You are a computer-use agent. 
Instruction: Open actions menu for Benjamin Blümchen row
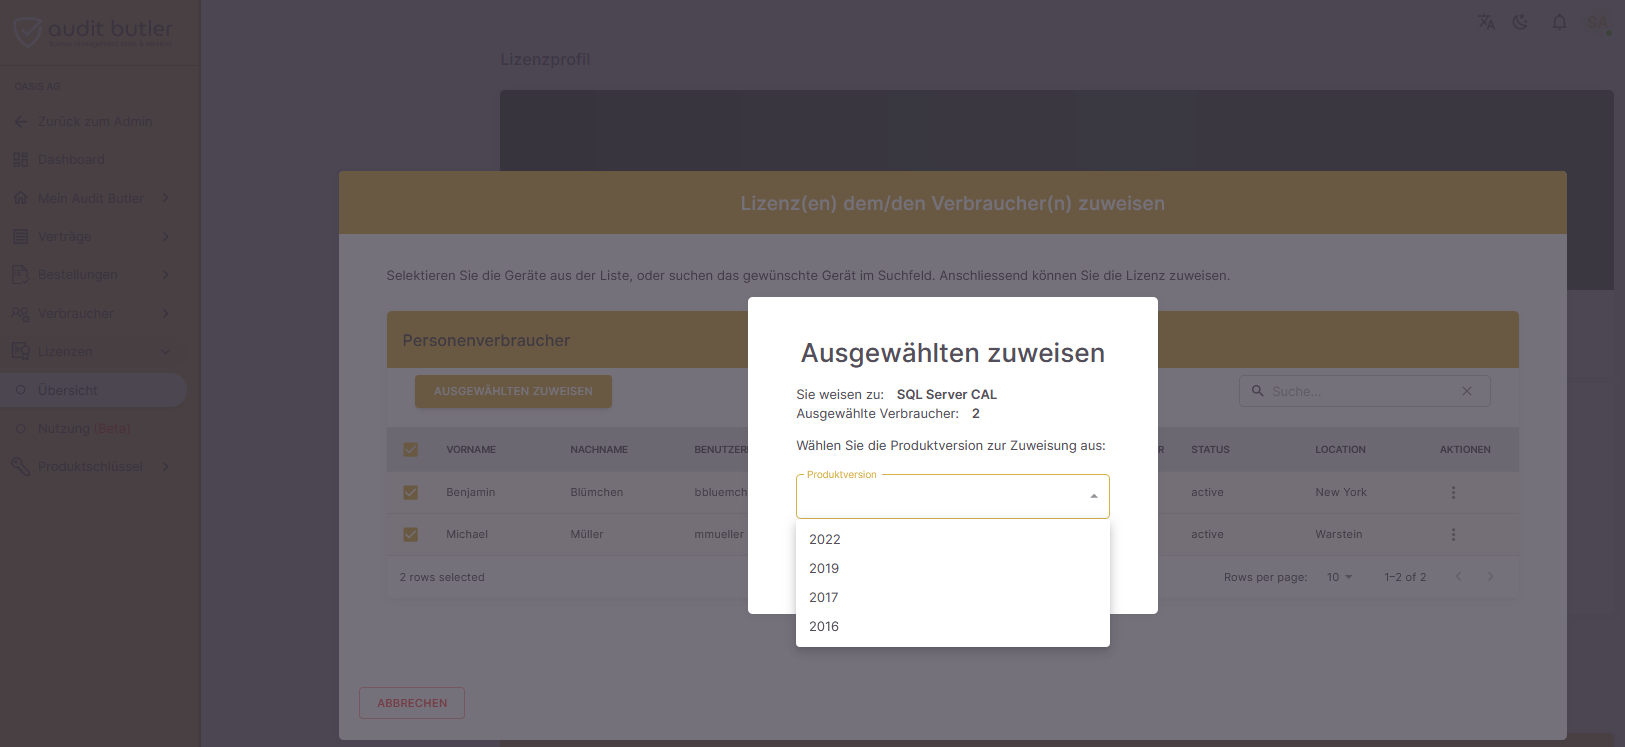pos(1453,493)
